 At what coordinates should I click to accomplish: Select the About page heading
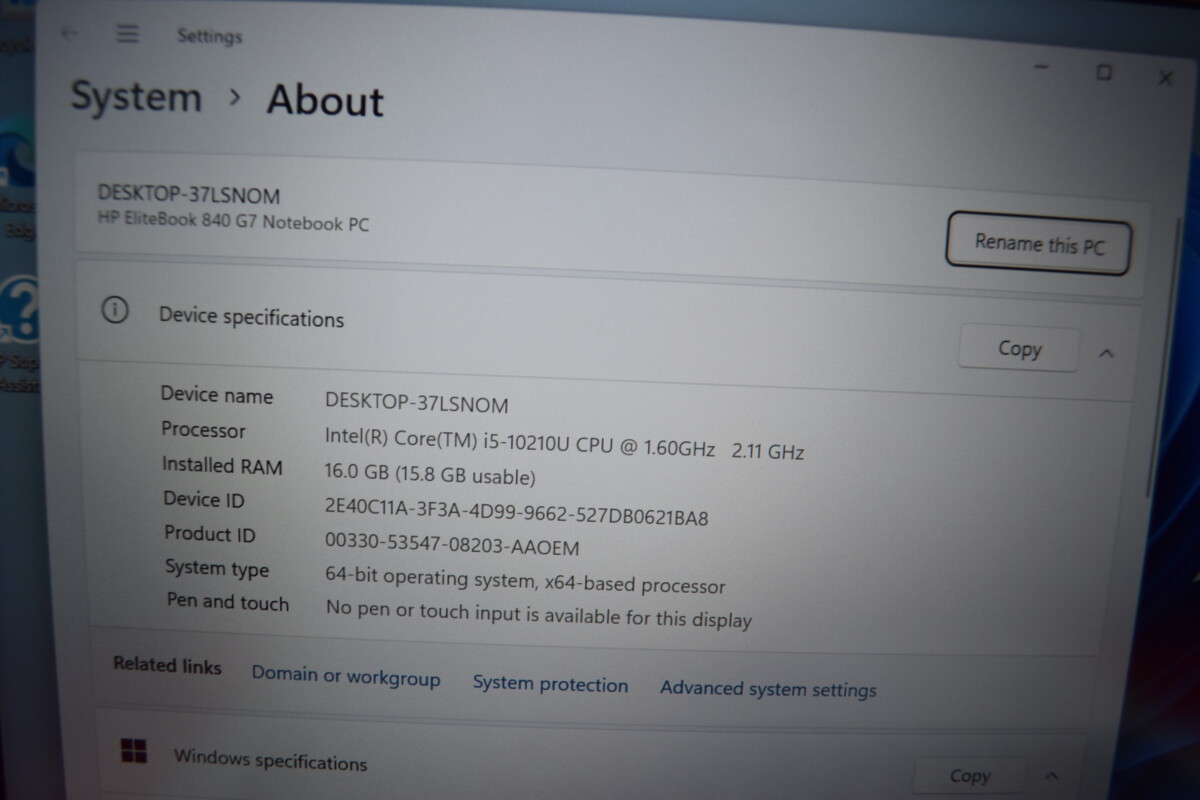click(325, 101)
